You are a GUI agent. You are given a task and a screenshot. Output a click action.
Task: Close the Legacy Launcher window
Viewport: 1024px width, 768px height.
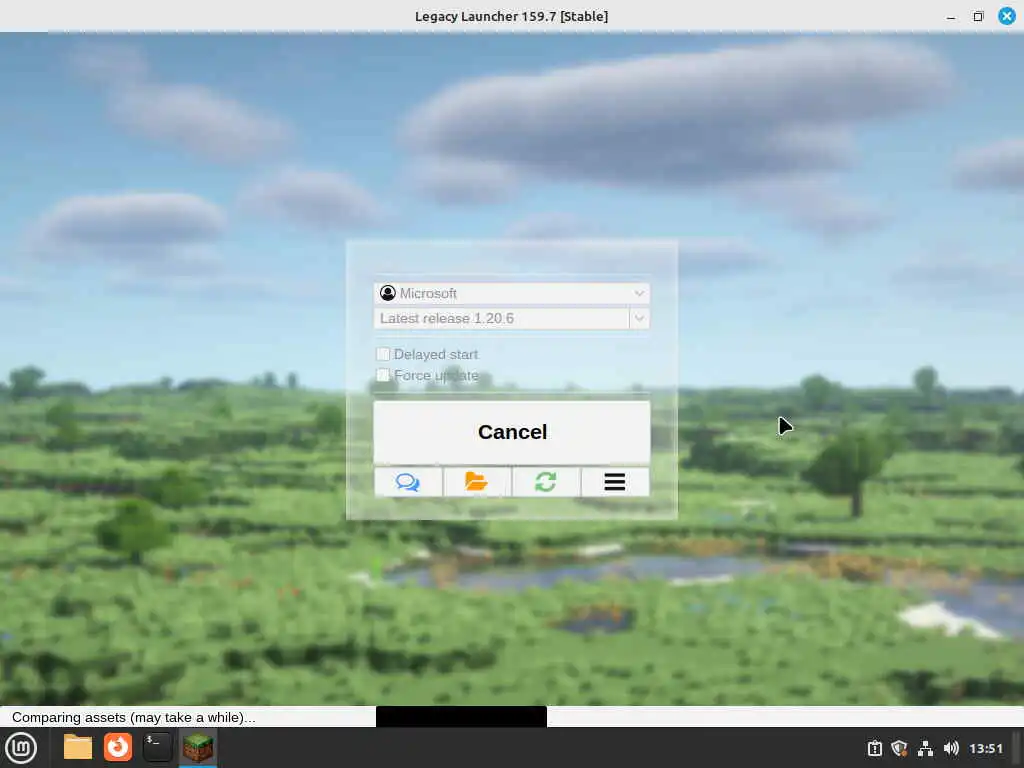tap(1007, 16)
